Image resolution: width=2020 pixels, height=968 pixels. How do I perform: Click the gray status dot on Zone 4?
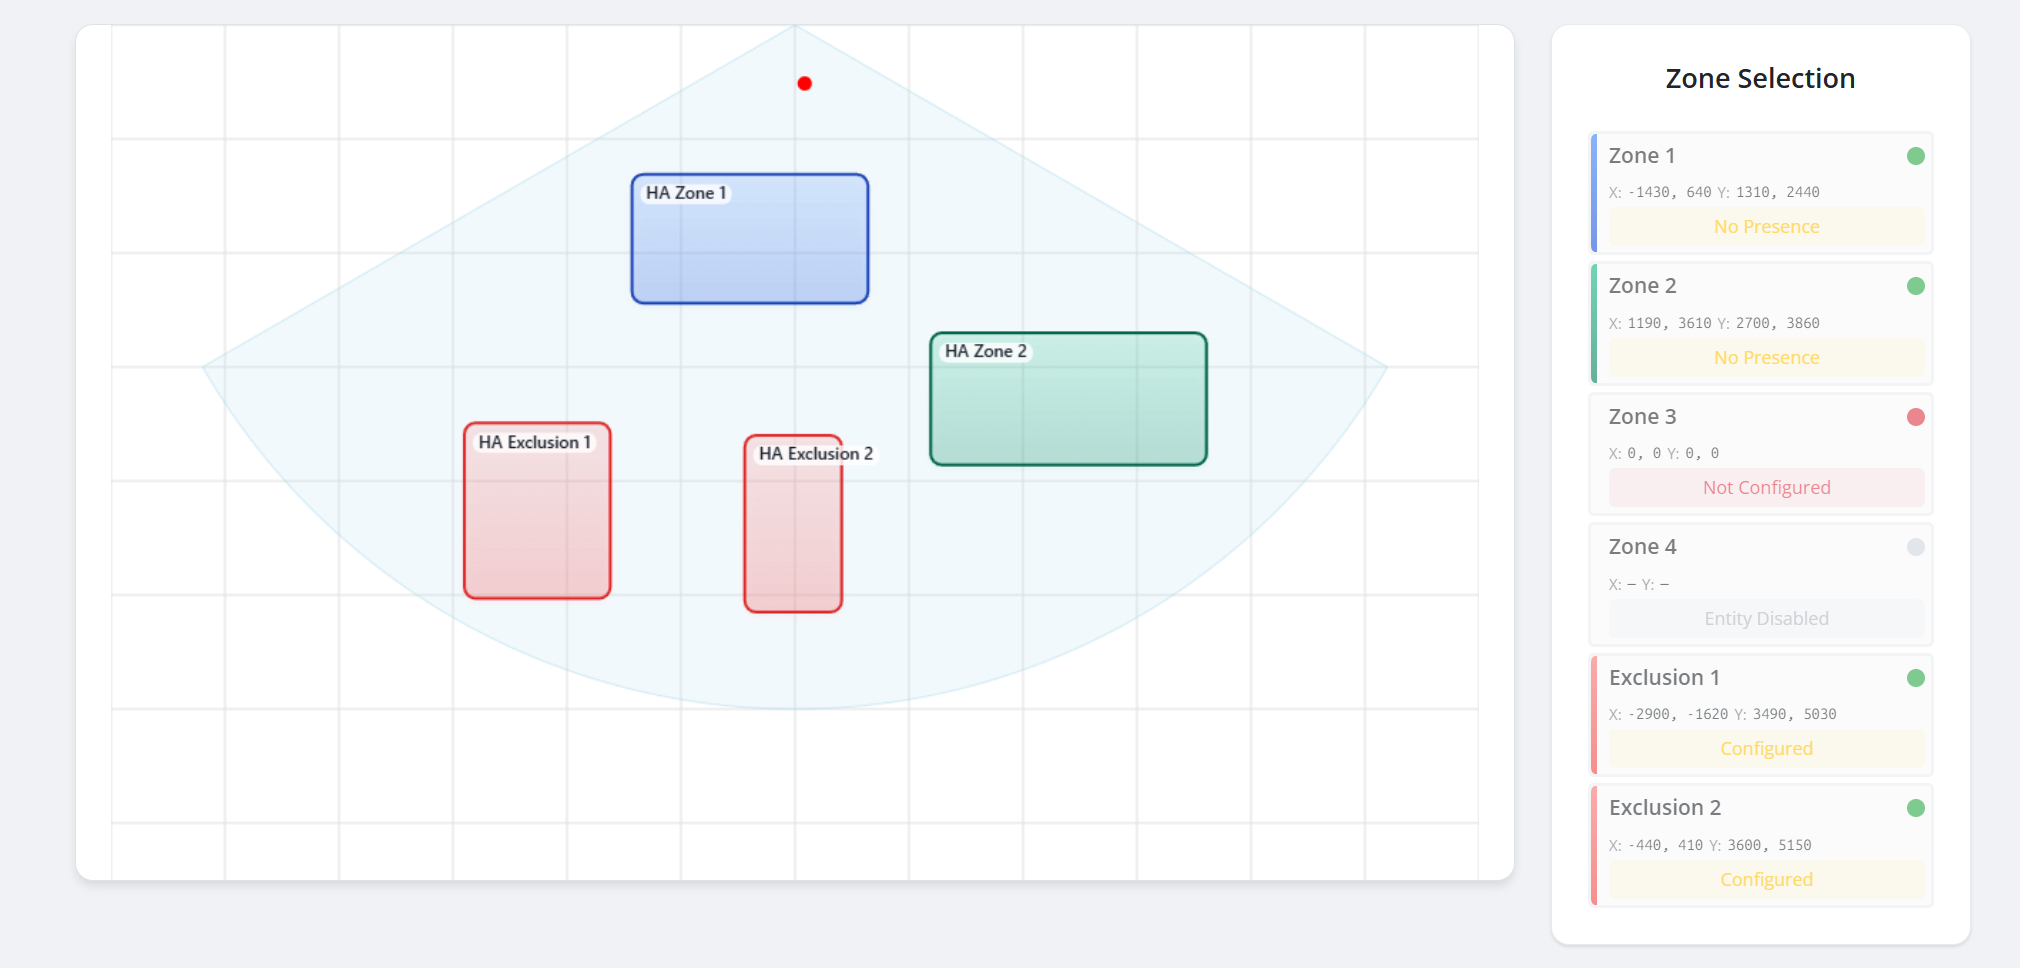[1915, 547]
